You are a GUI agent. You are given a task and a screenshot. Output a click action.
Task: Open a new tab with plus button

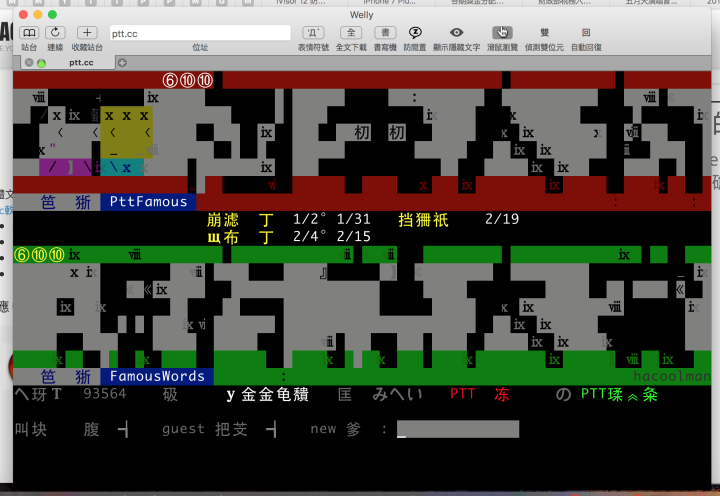point(122,62)
